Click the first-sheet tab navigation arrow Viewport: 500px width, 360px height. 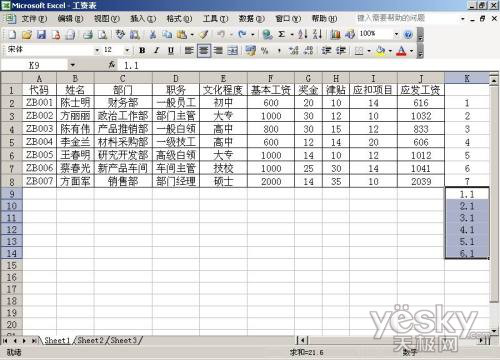(5, 340)
